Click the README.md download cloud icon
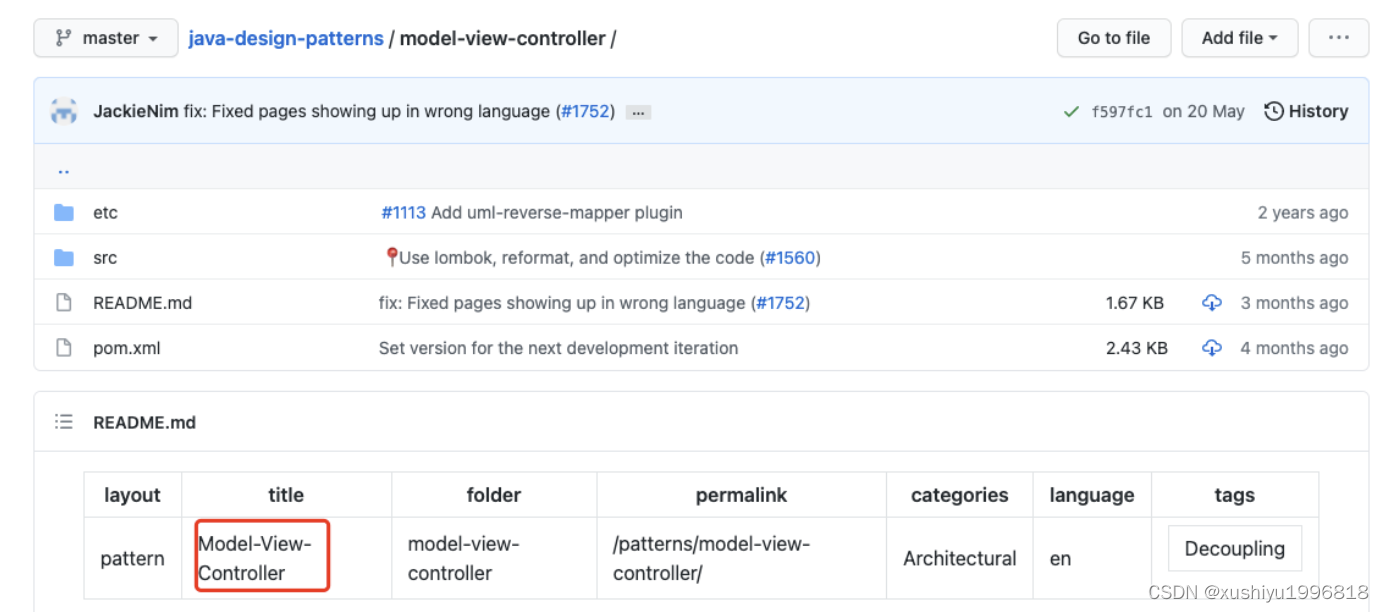 1211,303
